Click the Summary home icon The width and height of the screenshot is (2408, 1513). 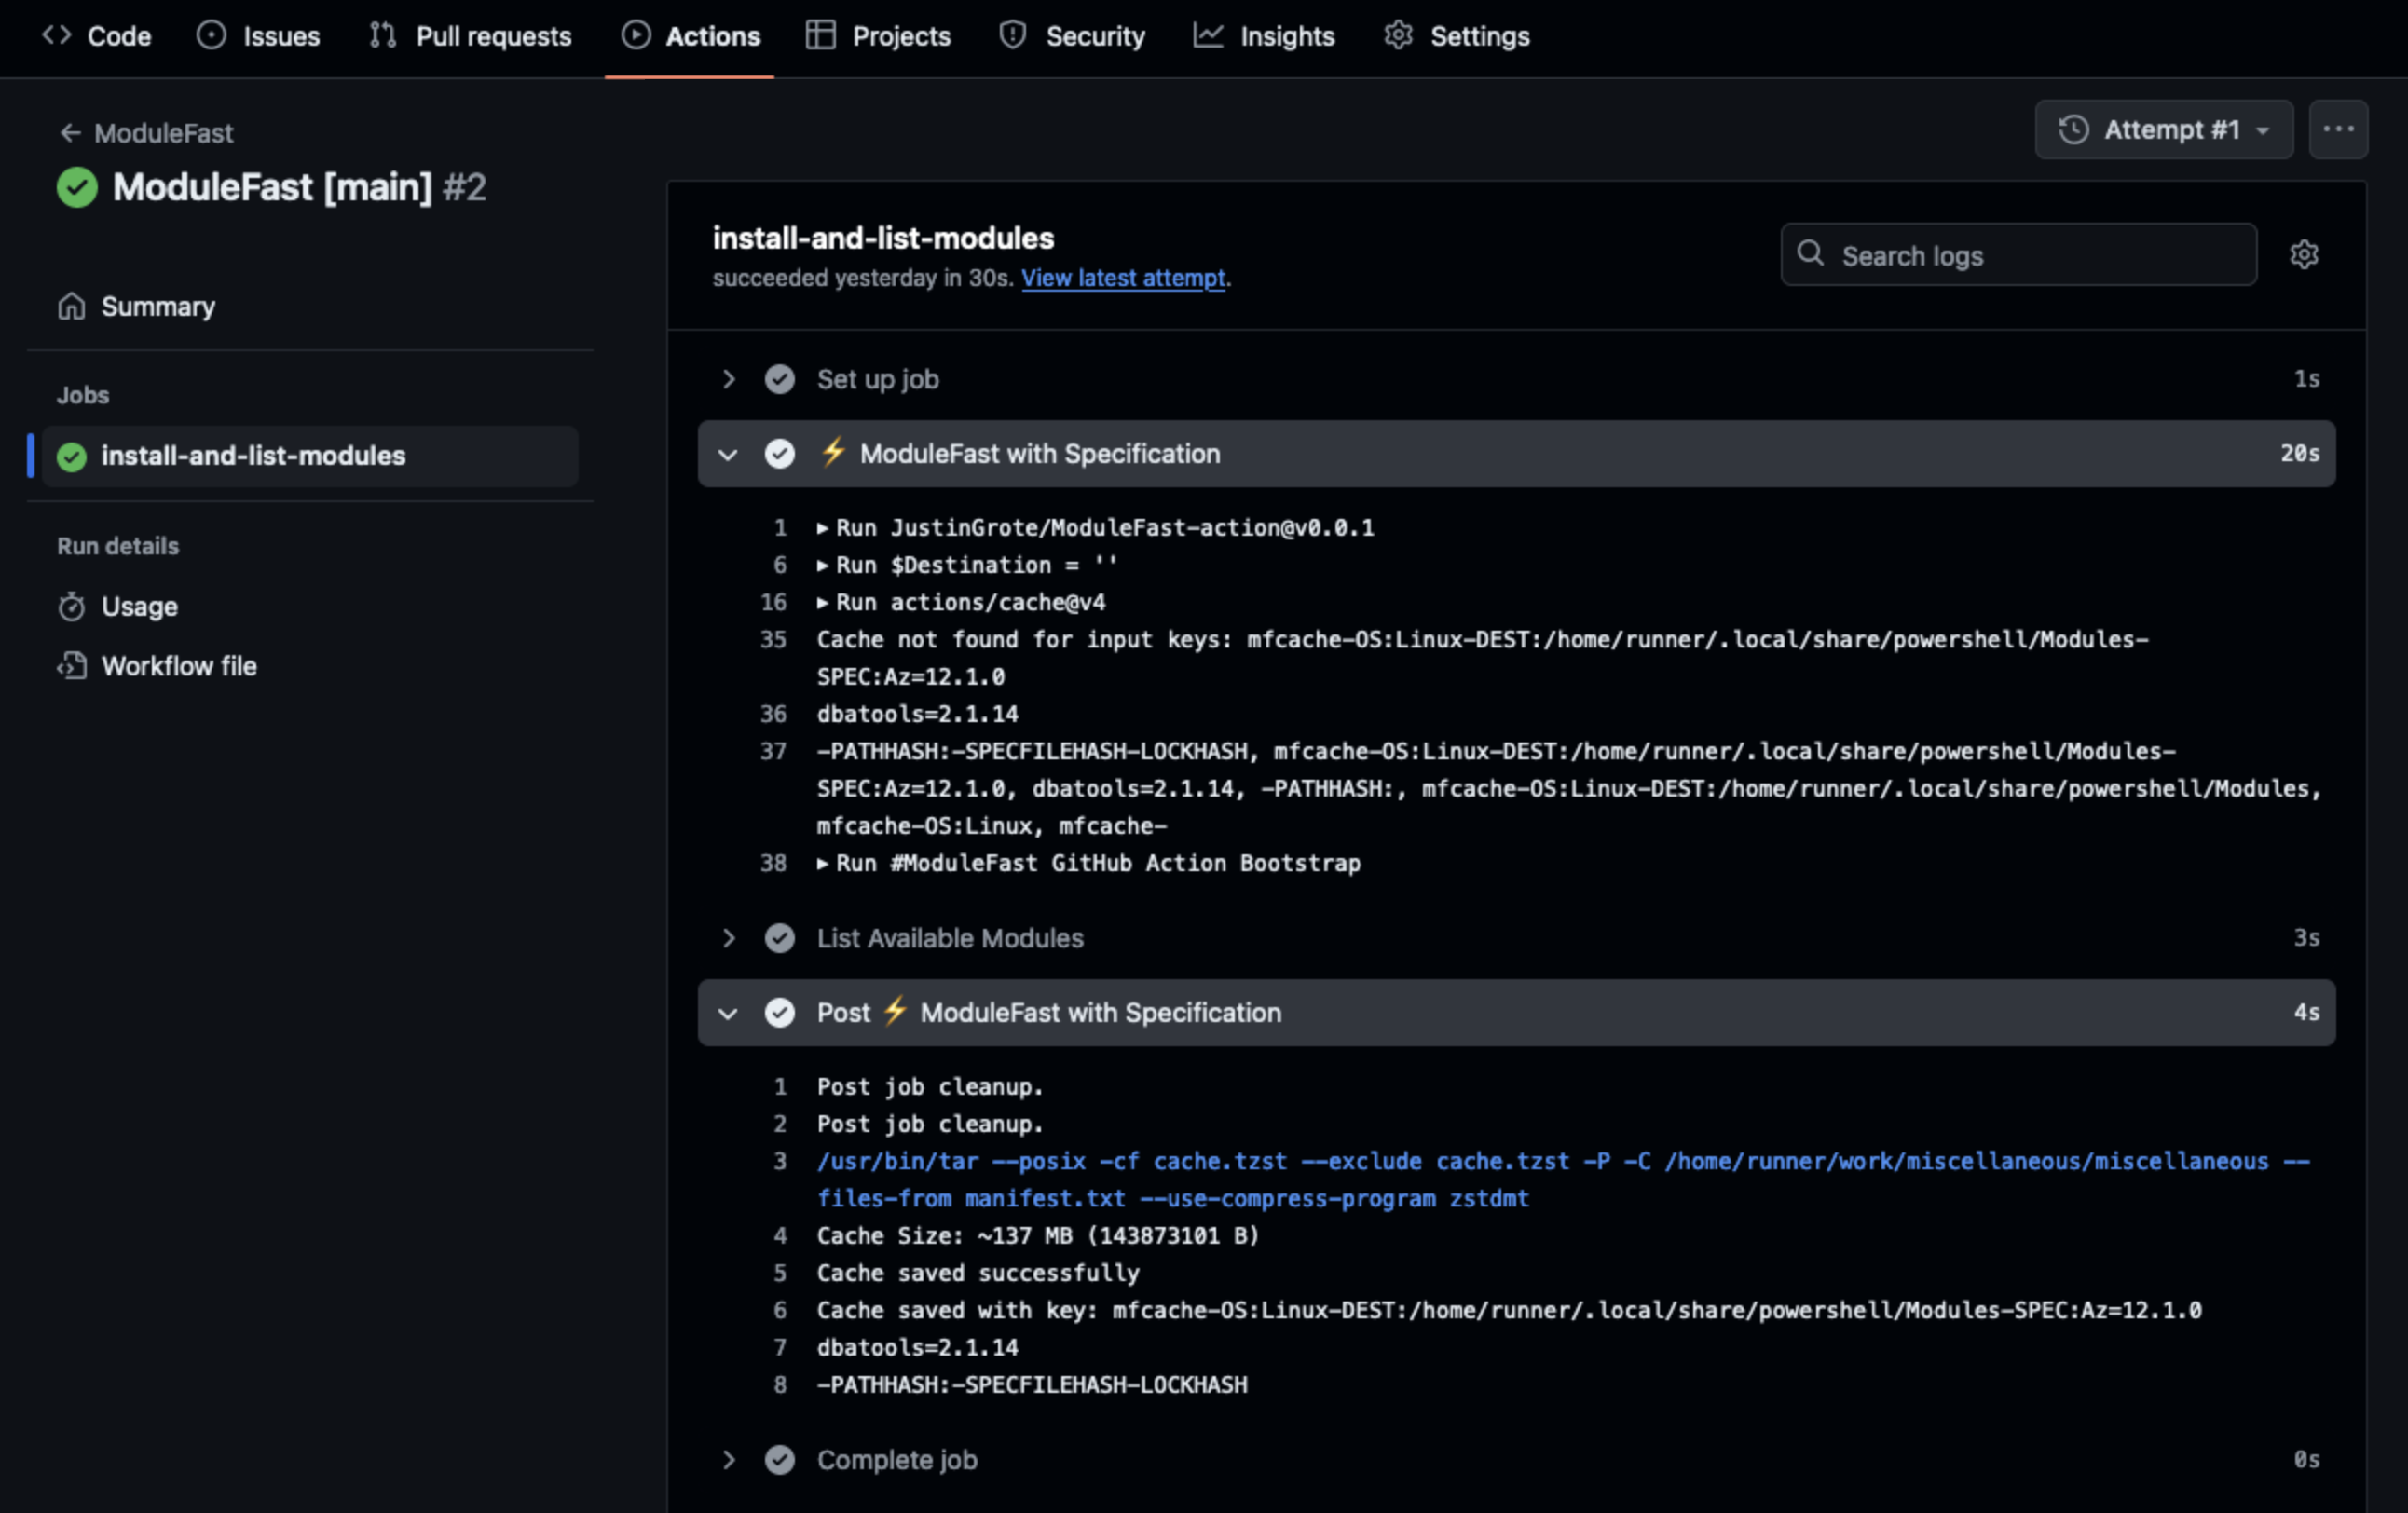click(71, 306)
